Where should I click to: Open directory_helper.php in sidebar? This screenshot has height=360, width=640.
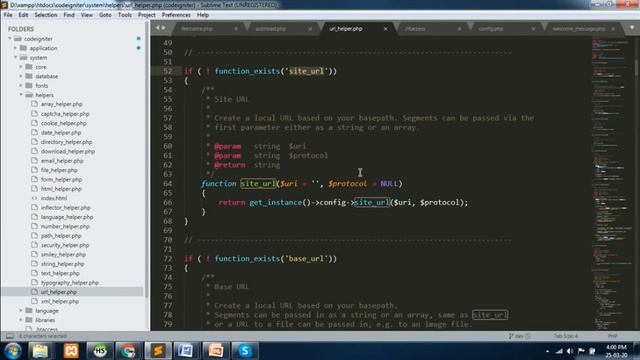66,142
